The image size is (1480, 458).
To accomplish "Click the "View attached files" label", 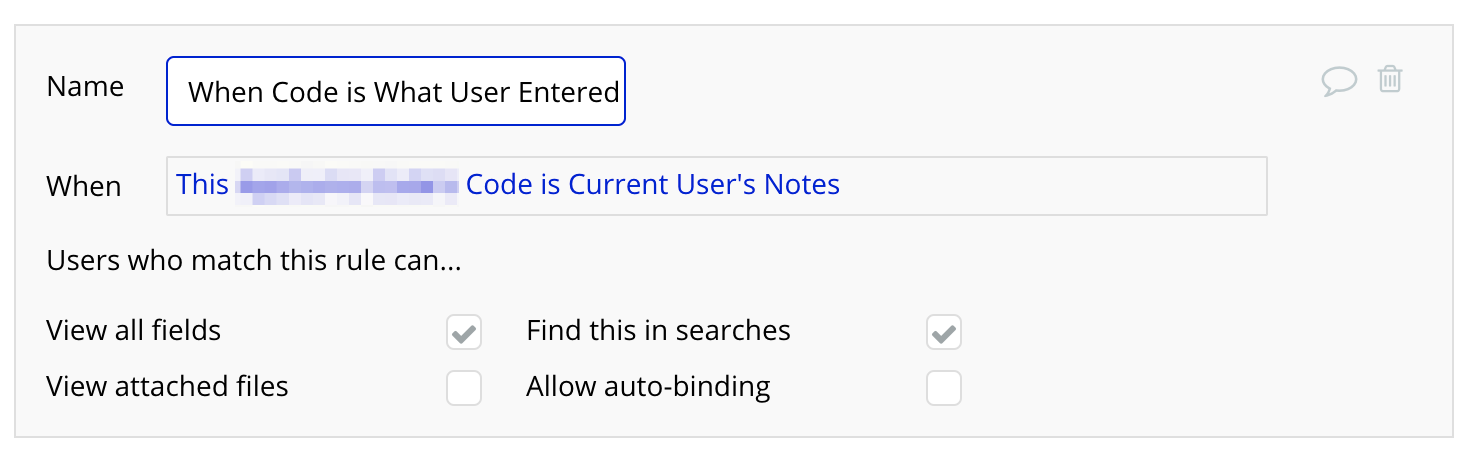I will tap(167, 386).
